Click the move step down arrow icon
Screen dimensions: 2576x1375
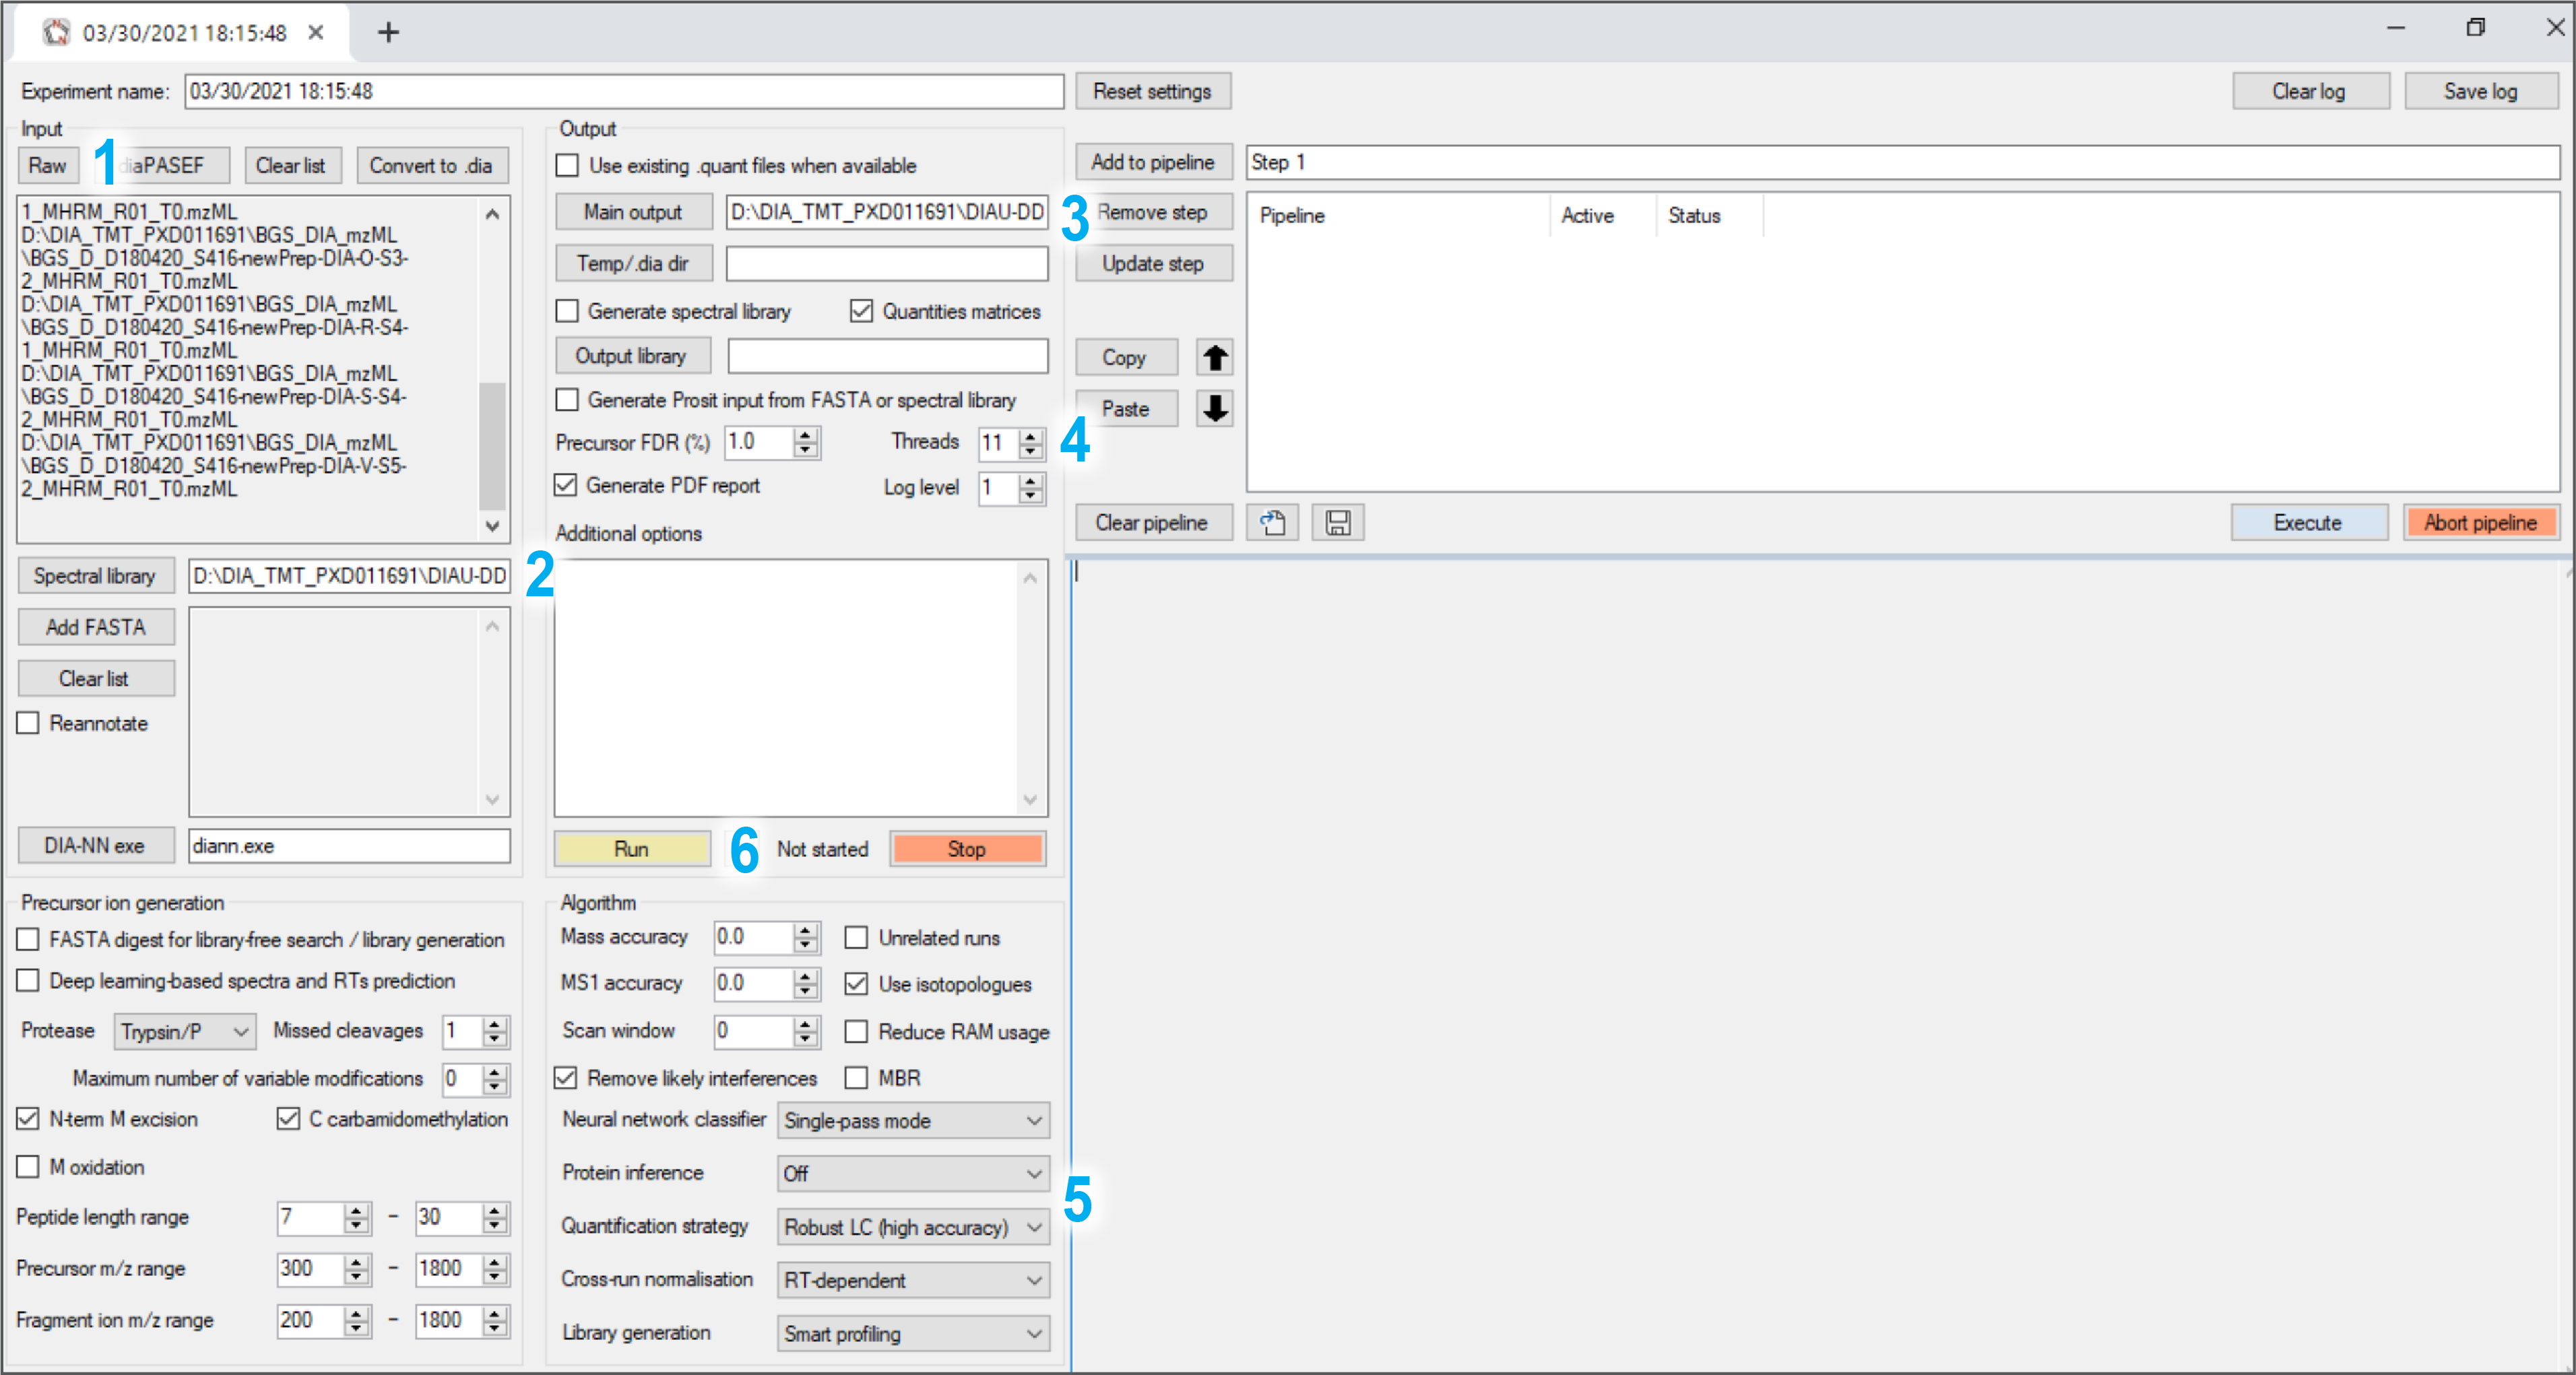tap(1214, 409)
